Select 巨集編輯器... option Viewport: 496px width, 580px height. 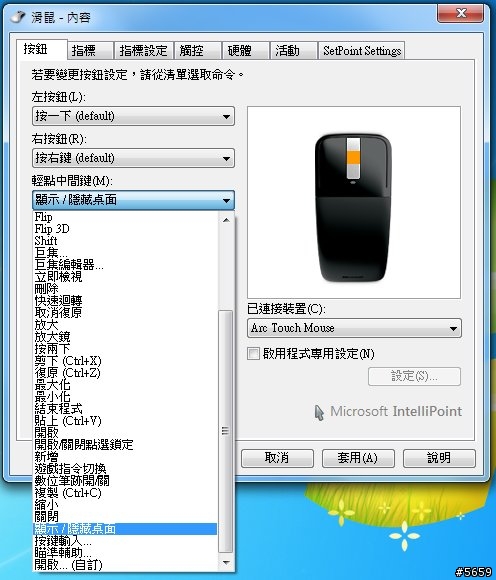click(125, 265)
